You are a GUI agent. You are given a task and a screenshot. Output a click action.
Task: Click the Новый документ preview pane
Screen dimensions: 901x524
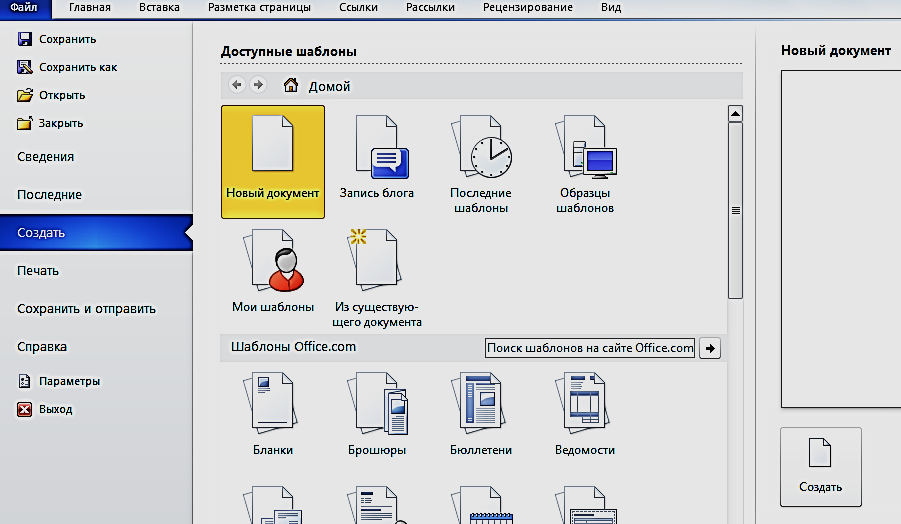click(841, 239)
